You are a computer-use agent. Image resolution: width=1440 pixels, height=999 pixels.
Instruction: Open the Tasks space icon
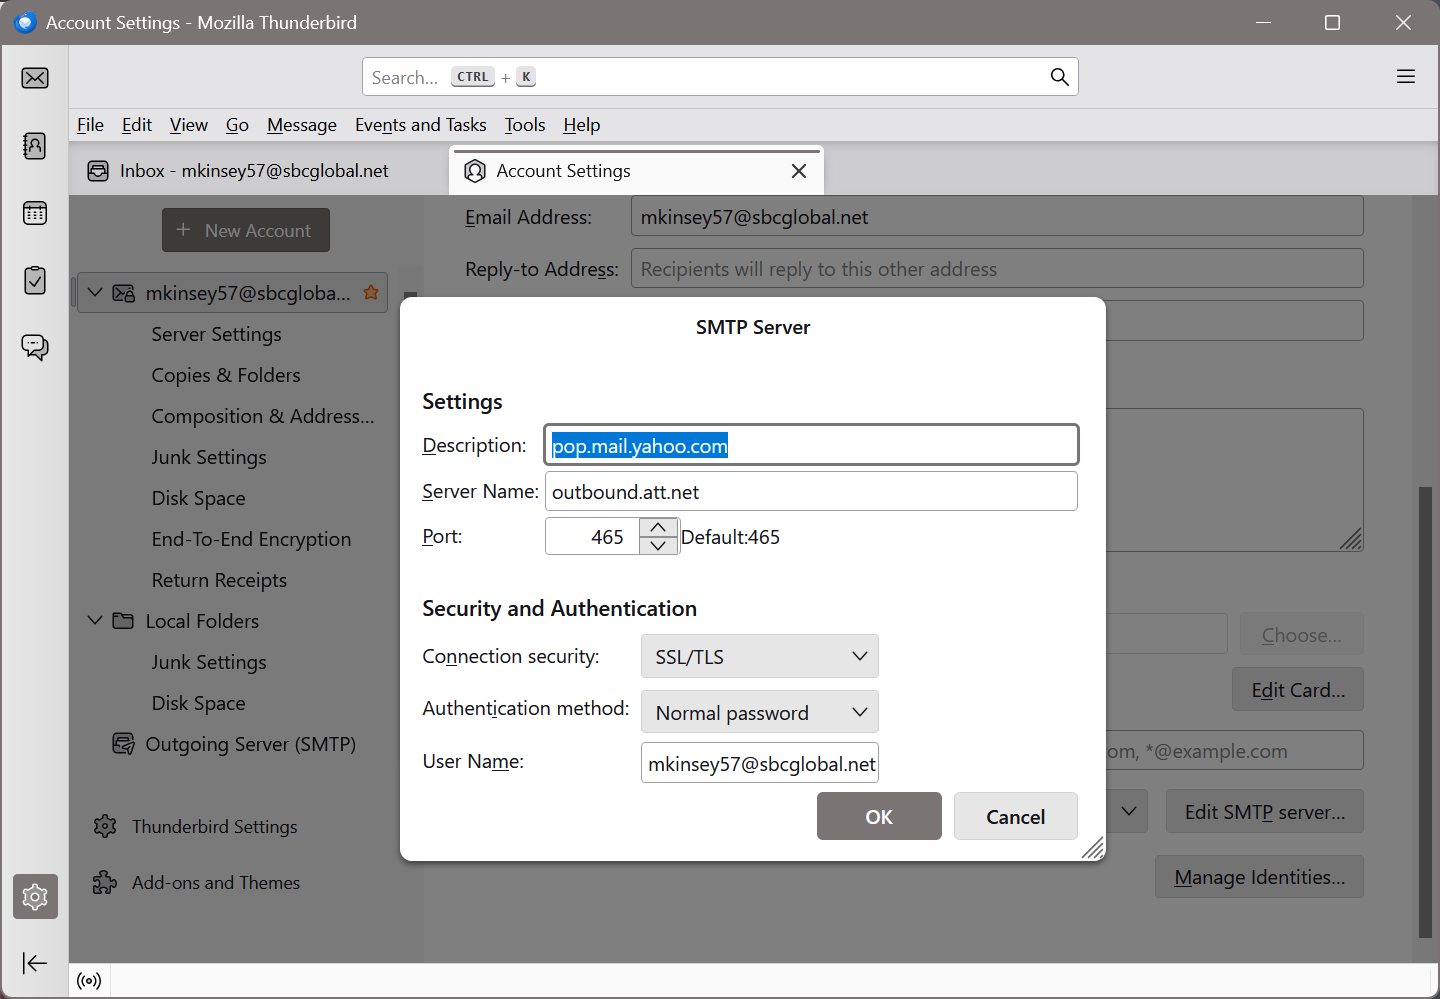(x=35, y=280)
